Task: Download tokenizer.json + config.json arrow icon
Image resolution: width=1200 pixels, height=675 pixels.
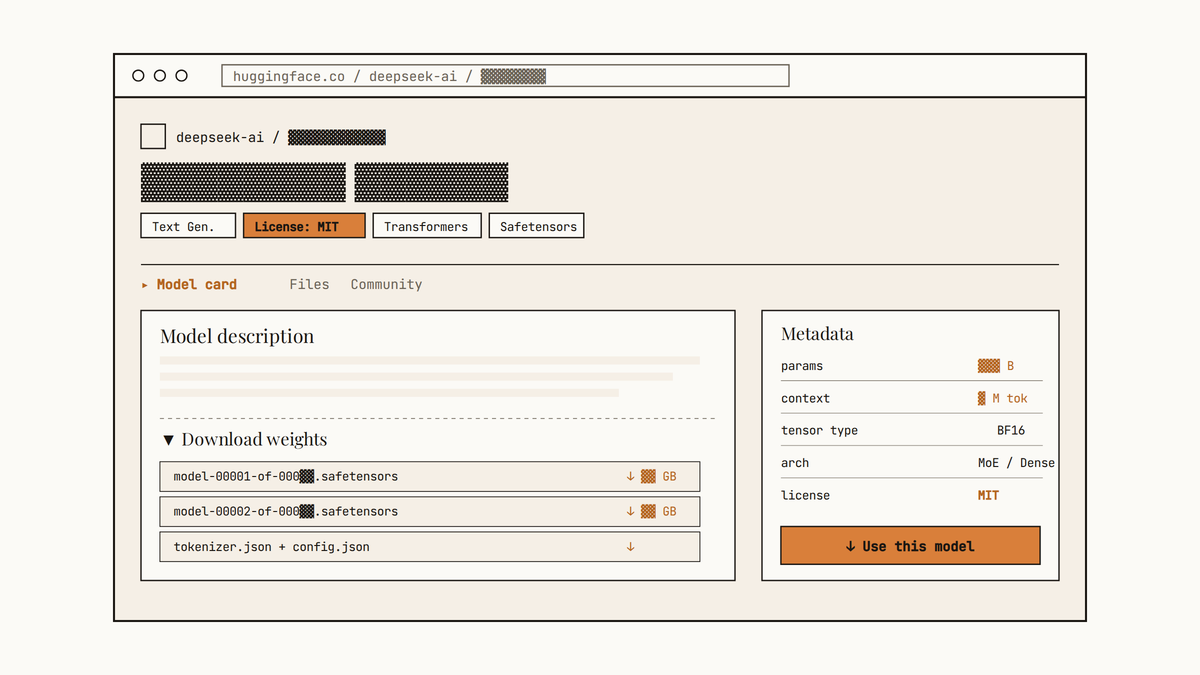Action: pyautogui.click(x=630, y=547)
